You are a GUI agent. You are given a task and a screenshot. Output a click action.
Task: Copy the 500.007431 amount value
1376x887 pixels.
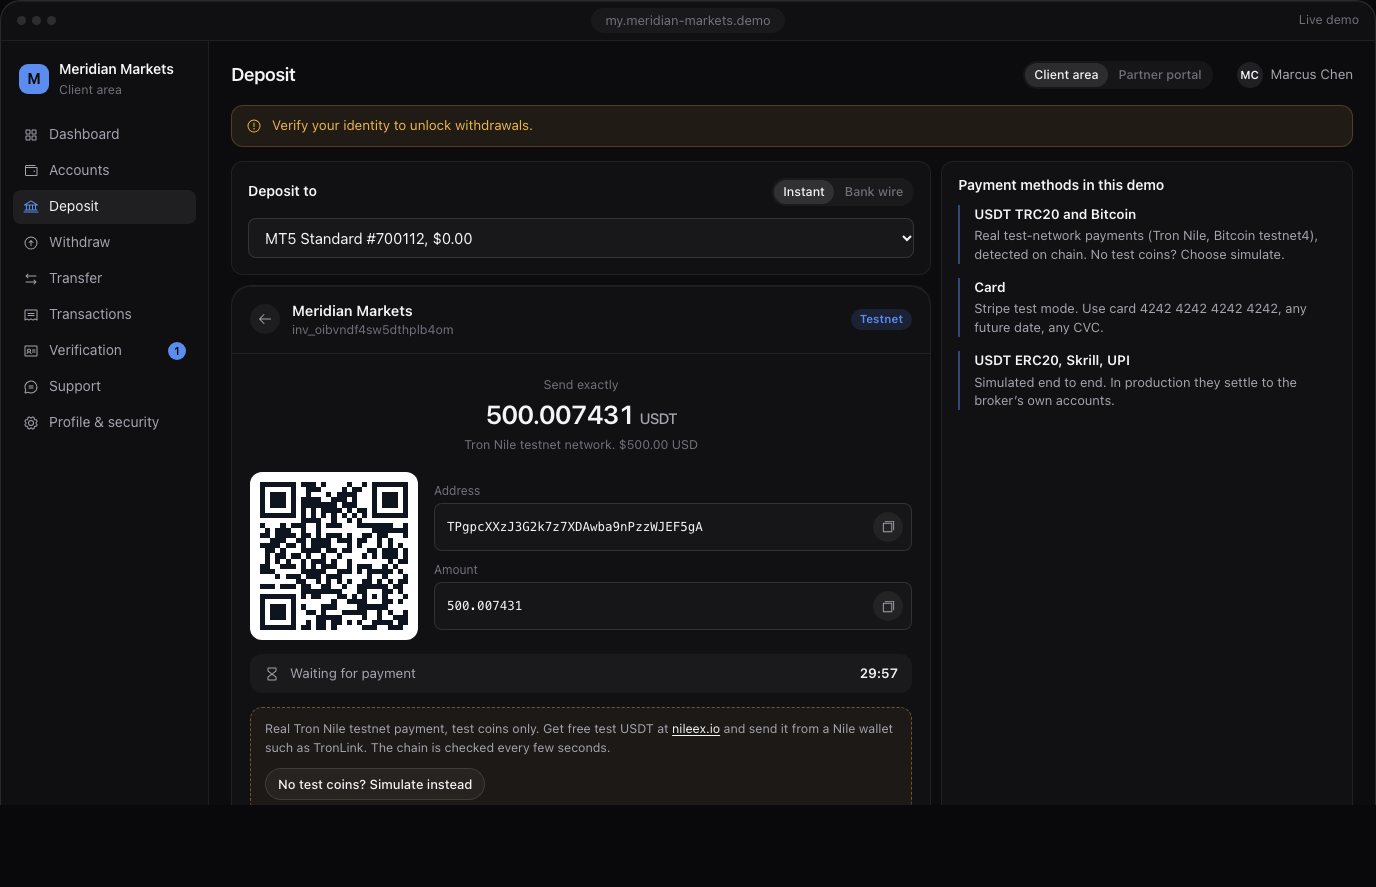coord(888,606)
